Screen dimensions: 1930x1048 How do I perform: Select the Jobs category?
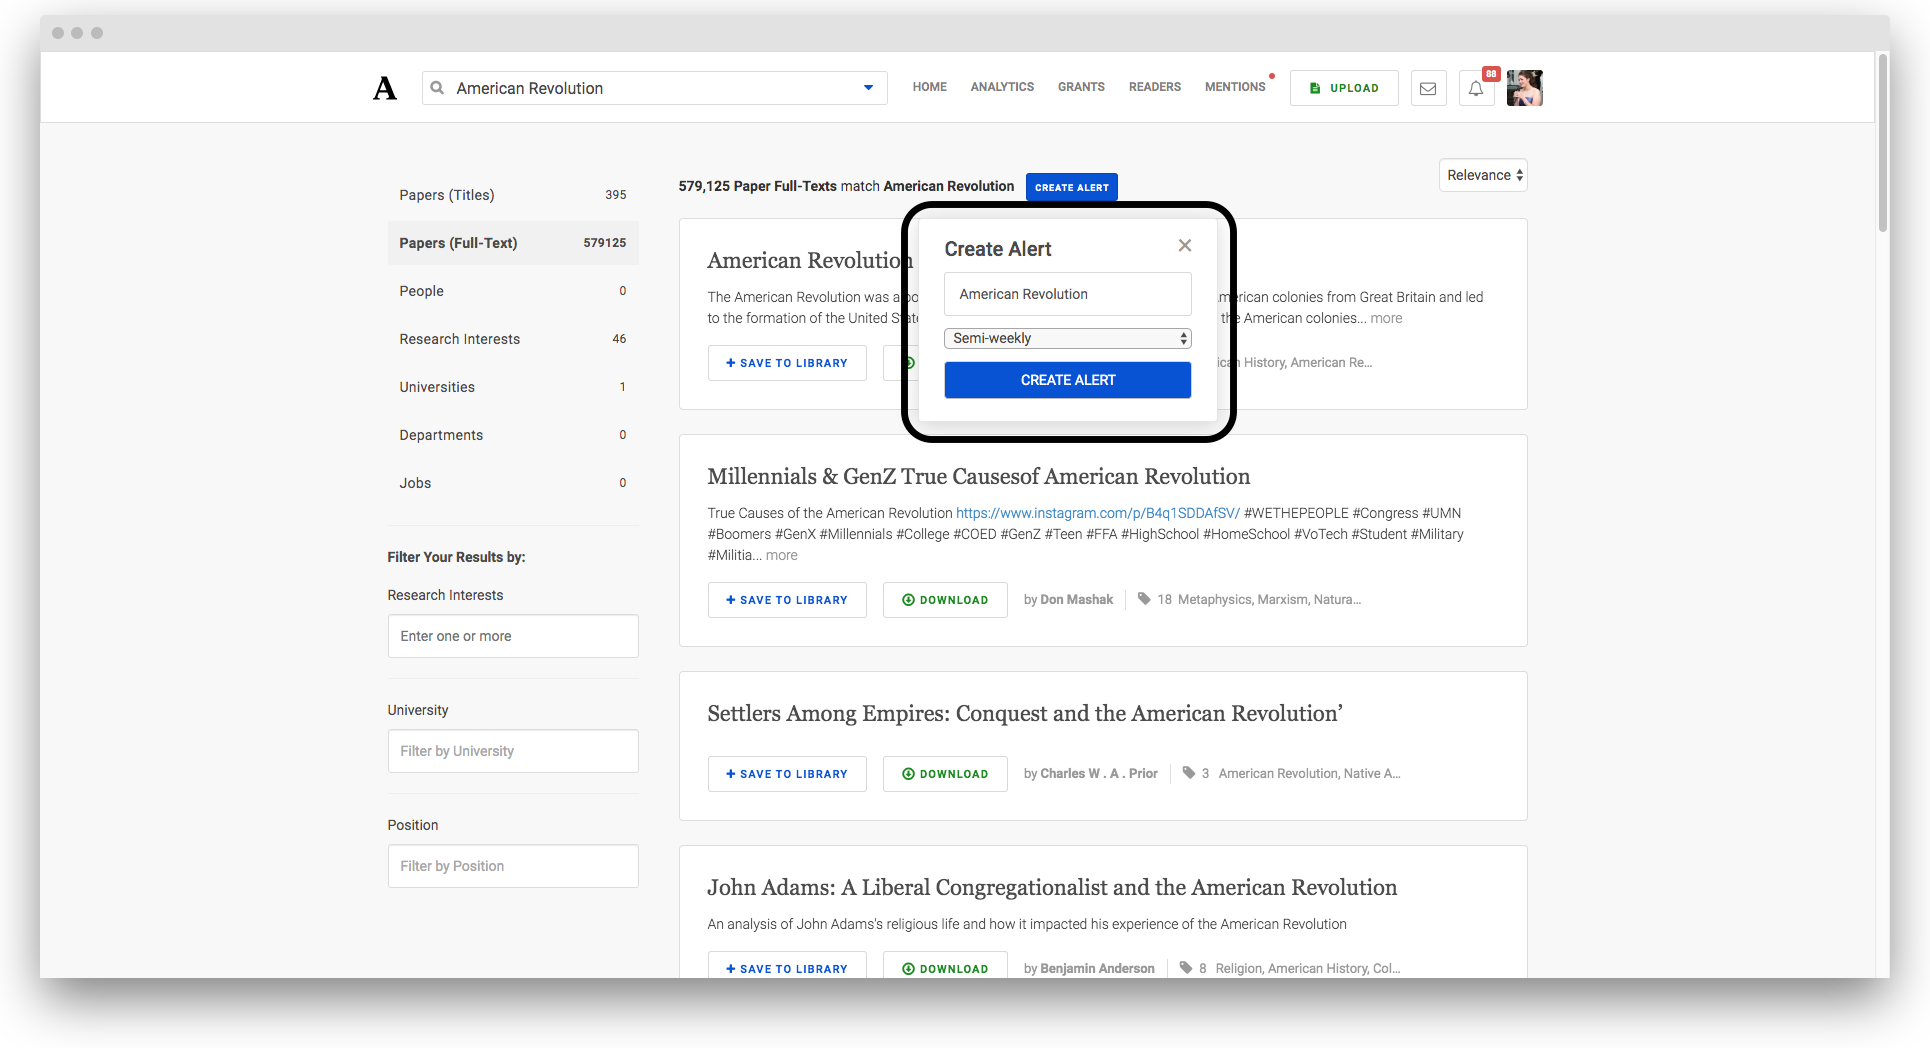pyautogui.click(x=513, y=483)
